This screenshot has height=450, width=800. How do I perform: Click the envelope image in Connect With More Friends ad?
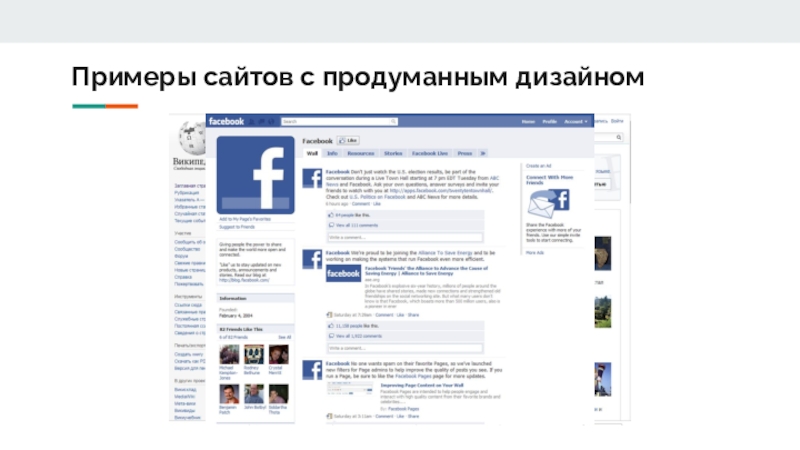point(548,203)
